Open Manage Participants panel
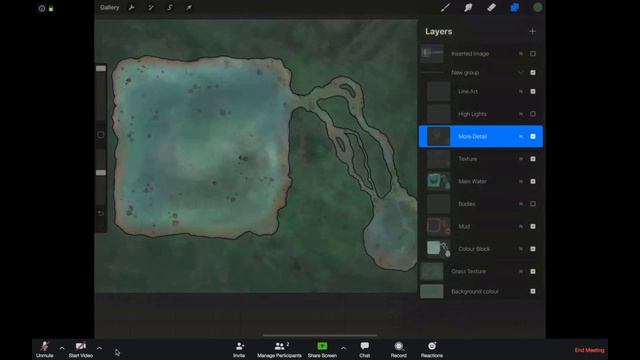This screenshot has width=640, height=360. click(x=280, y=350)
